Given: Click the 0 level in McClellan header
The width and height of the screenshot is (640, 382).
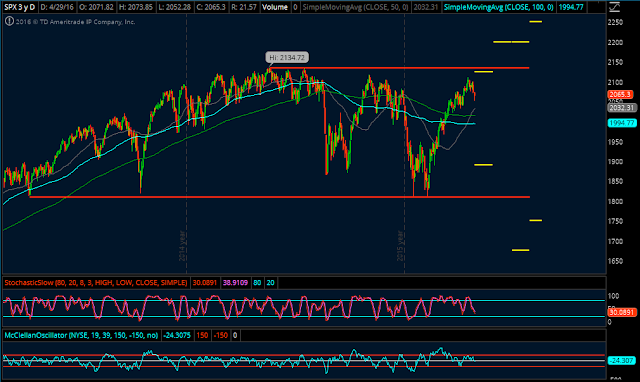Looking at the screenshot, I should tap(235, 335).
